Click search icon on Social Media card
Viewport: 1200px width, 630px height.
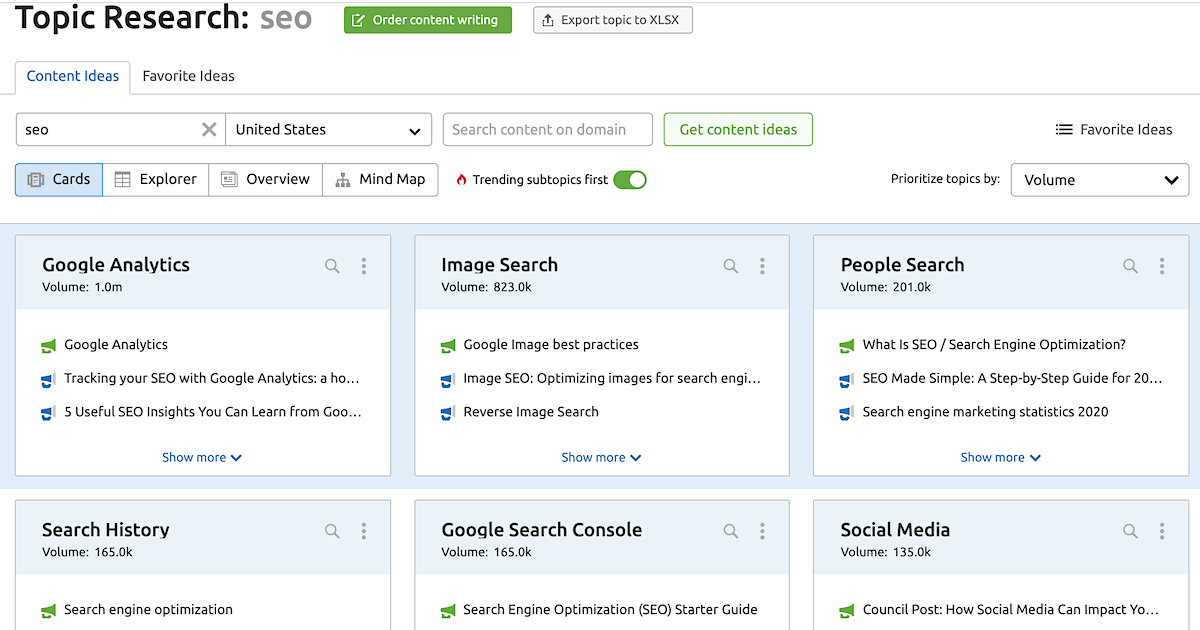click(x=1130, y=531)
